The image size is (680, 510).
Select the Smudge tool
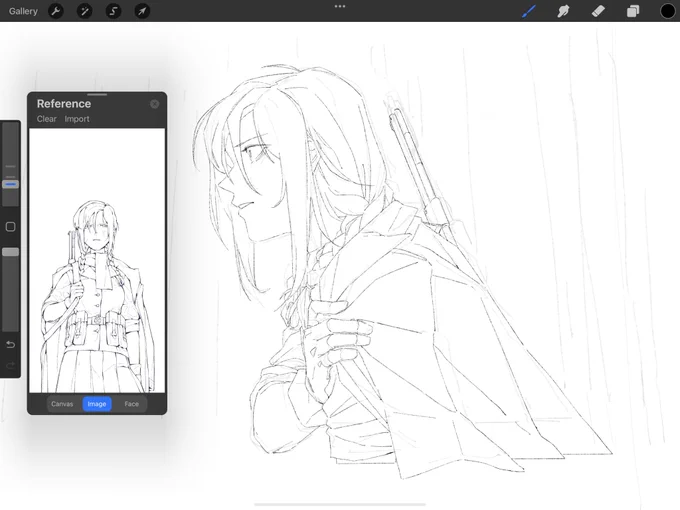pyautogui.click(x=563, y=11)
